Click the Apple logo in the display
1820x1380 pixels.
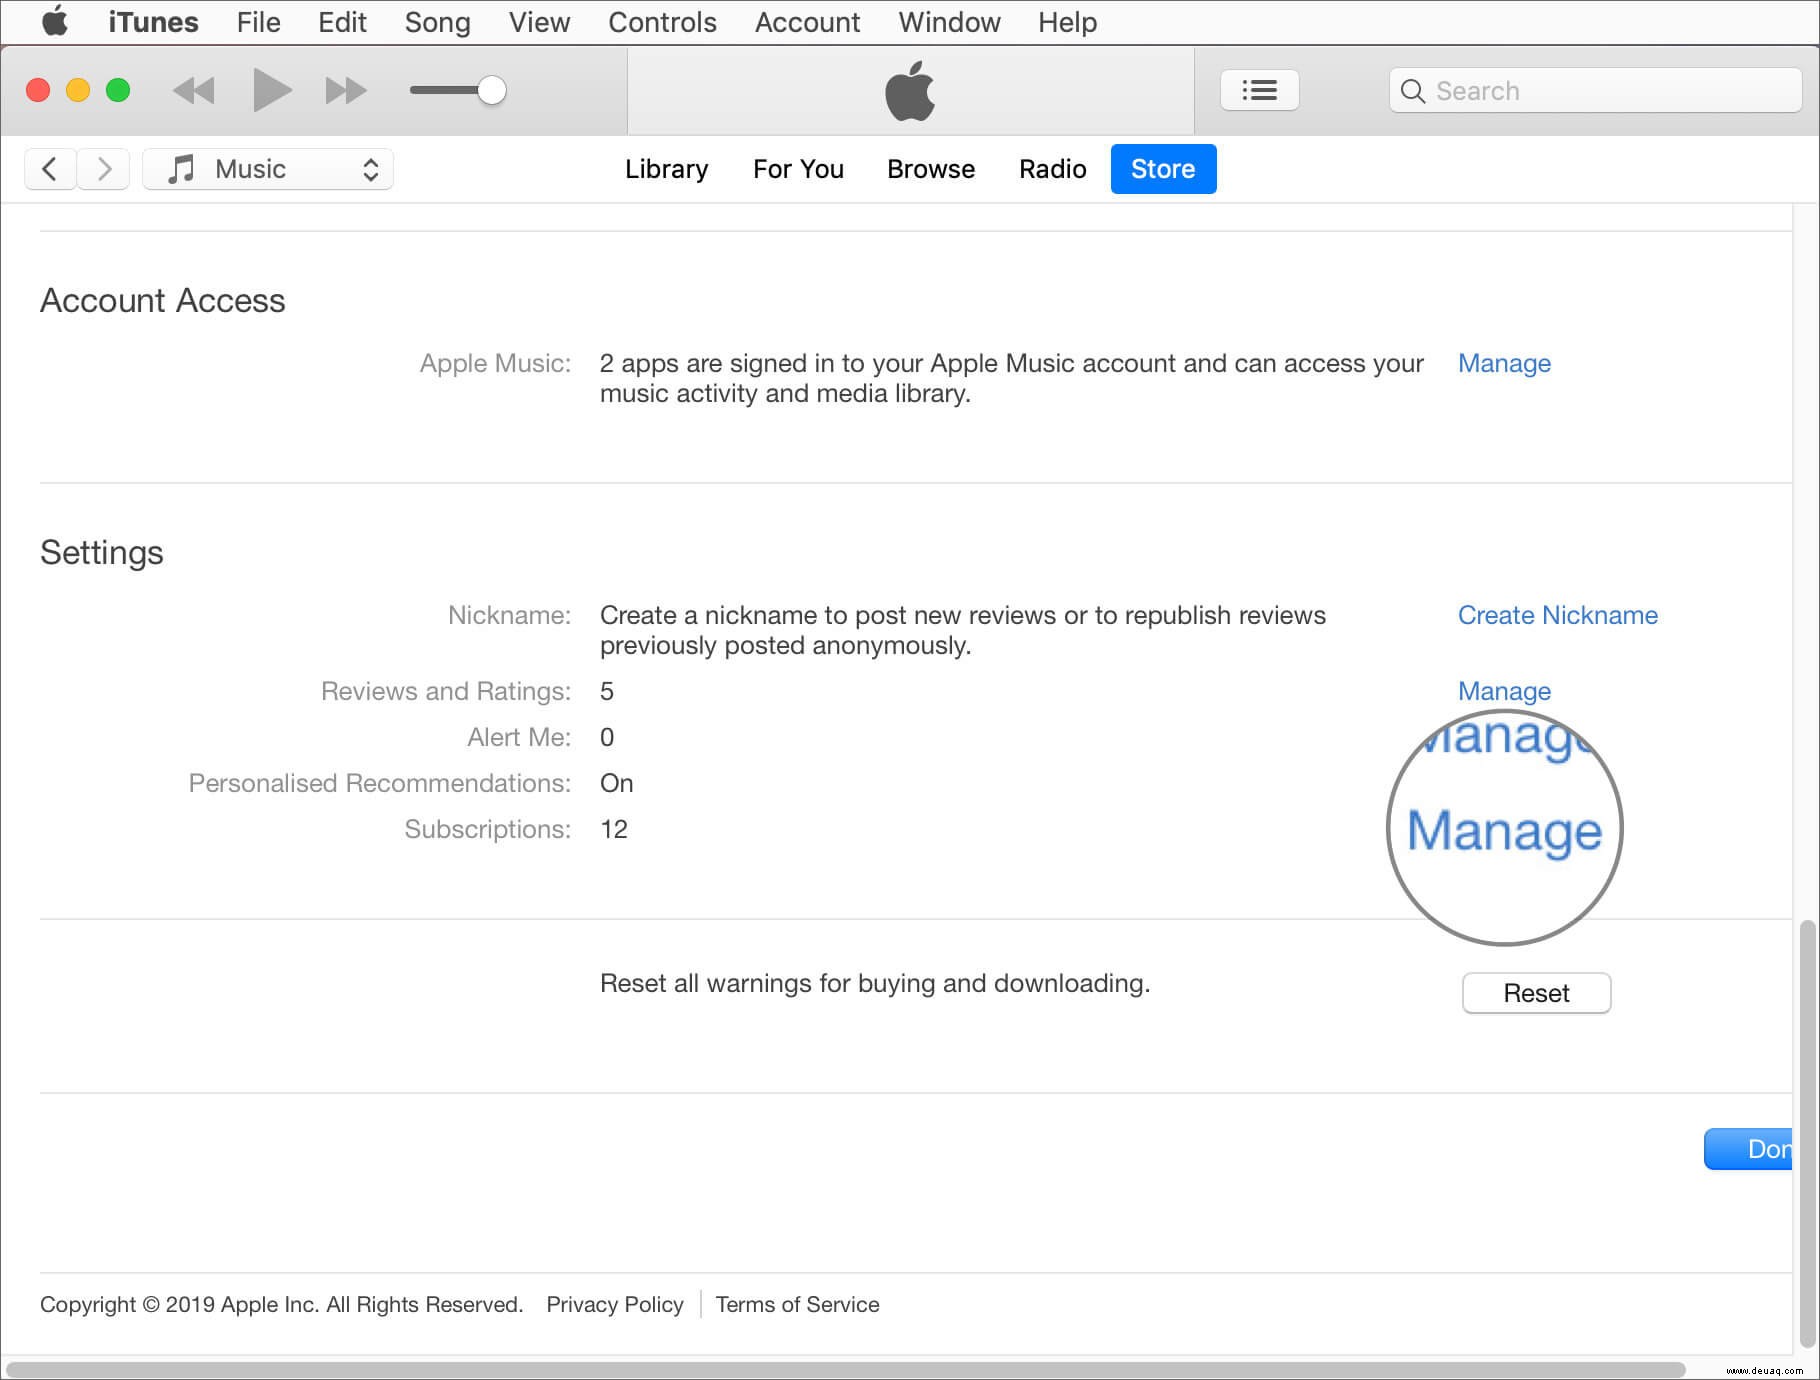910,91
